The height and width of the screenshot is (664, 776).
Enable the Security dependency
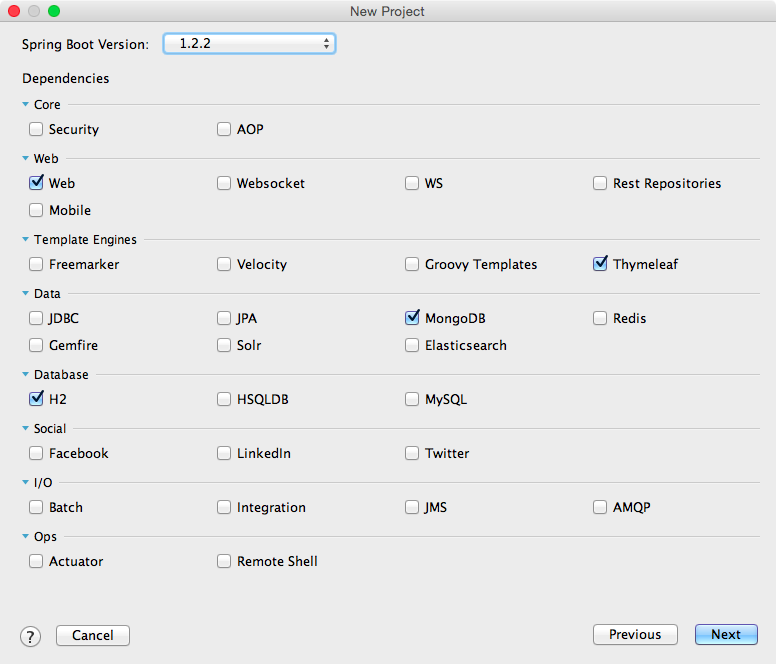36,129
